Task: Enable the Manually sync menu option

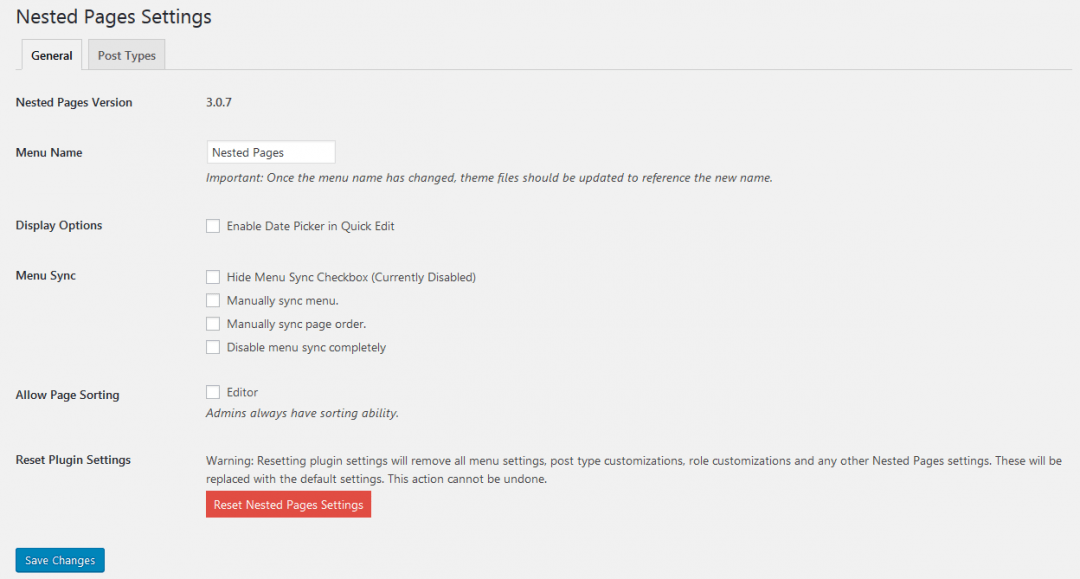Action: click(x=213, y=300)
